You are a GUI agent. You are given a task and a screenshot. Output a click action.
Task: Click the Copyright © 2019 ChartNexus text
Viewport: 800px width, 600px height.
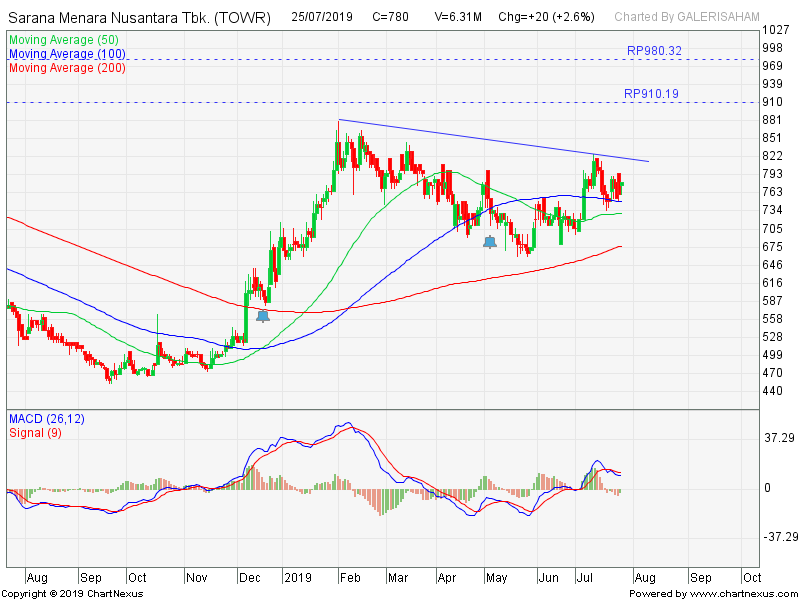[73, 594]
